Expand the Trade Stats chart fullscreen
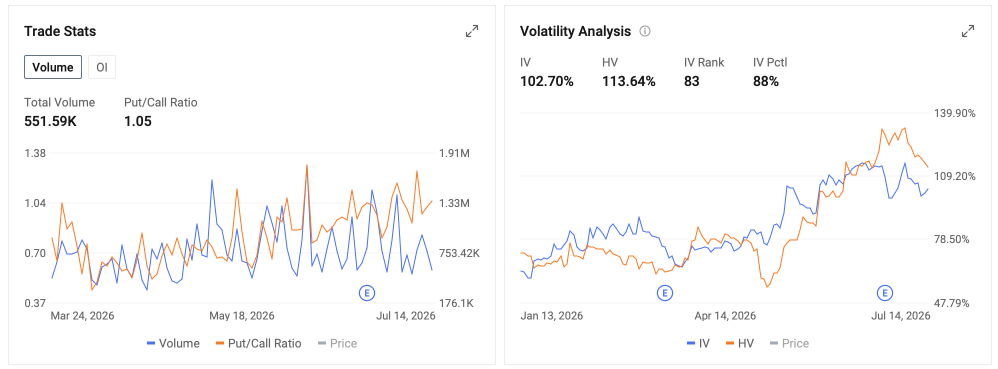The image size is (998, 369). tap(472, 31)
